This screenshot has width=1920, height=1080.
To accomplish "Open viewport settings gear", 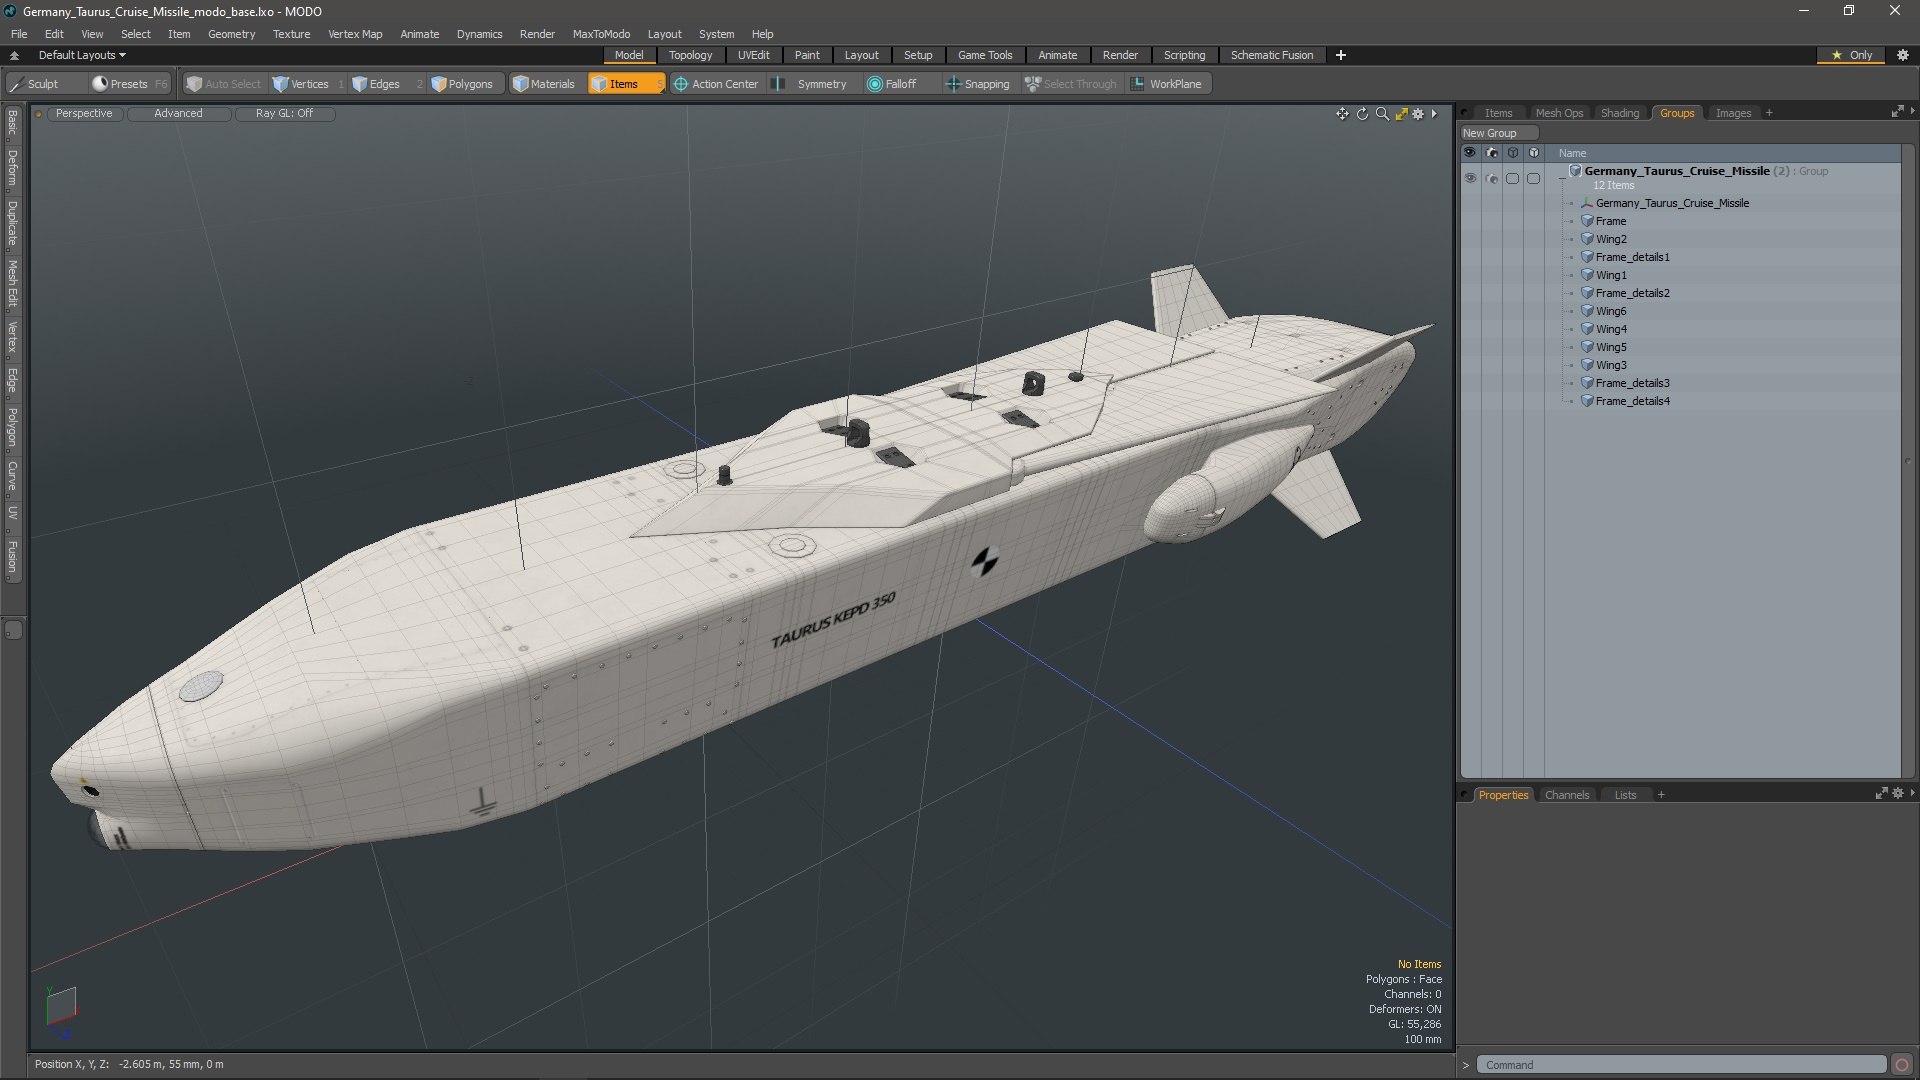I will tap(1418, 114).
